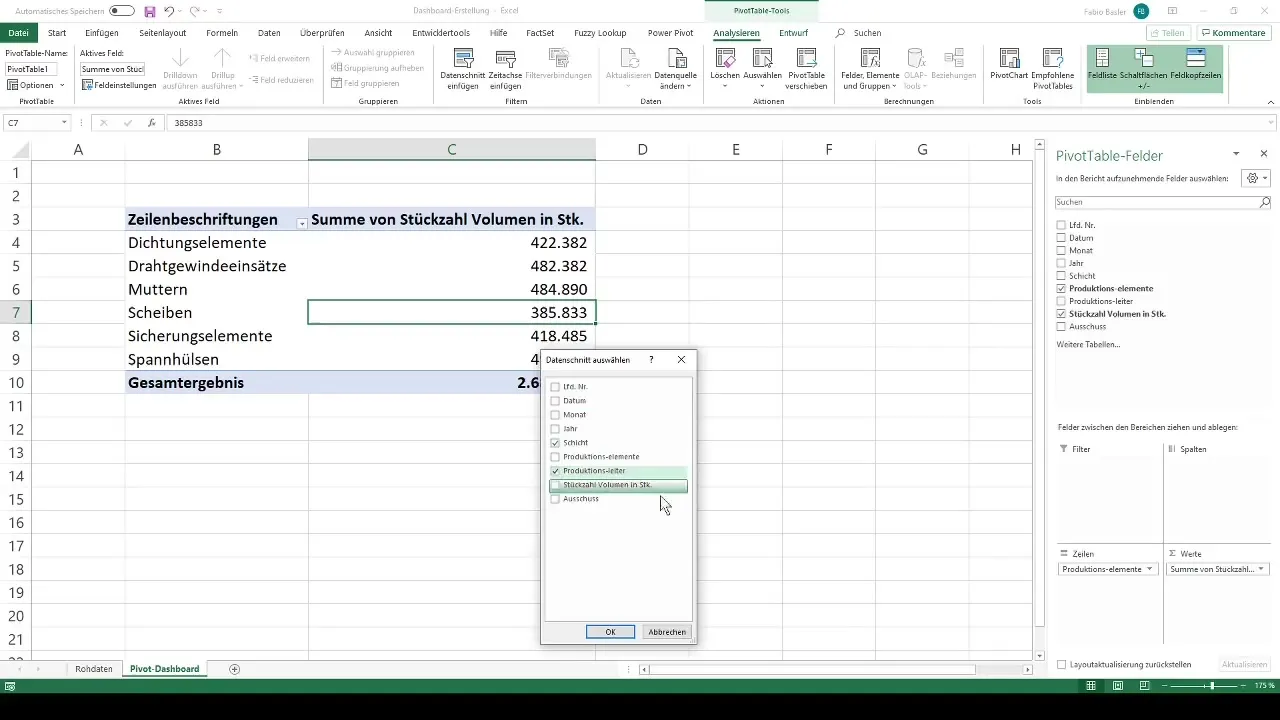Switch to the Einfügen ribbon tab
Screen dimensions: 1280x720
102,33
